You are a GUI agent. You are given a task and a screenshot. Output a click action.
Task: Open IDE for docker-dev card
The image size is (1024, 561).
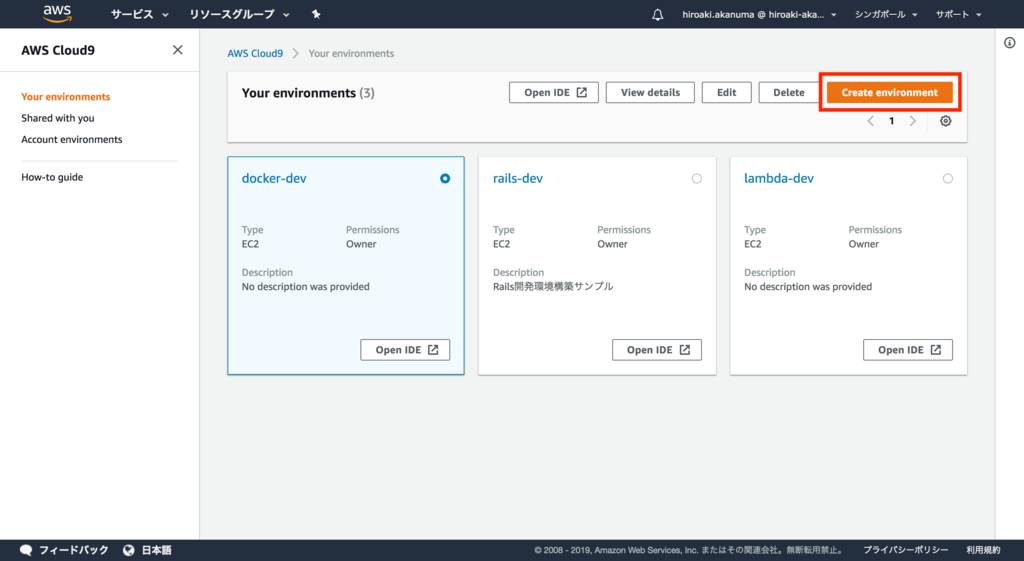tap(405, 350)
